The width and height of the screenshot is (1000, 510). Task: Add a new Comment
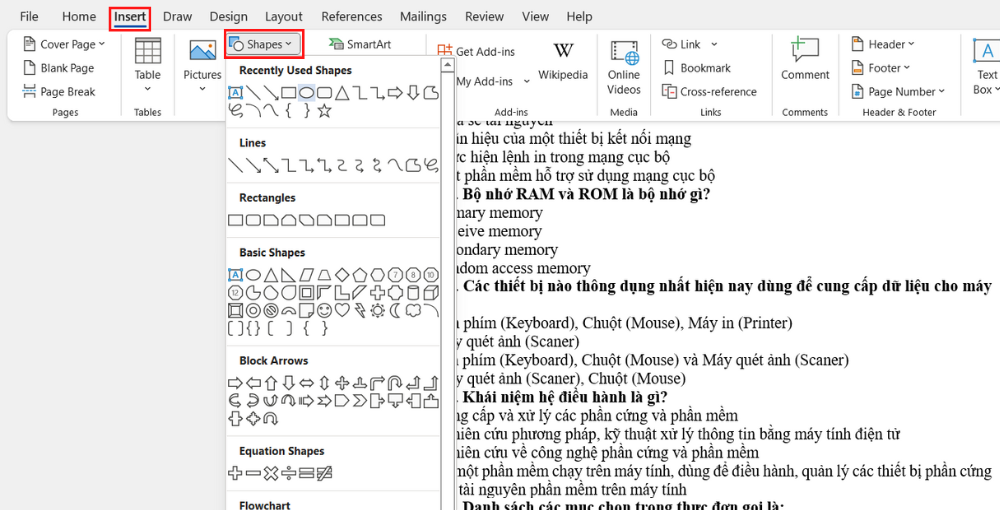tap(805, 60)
